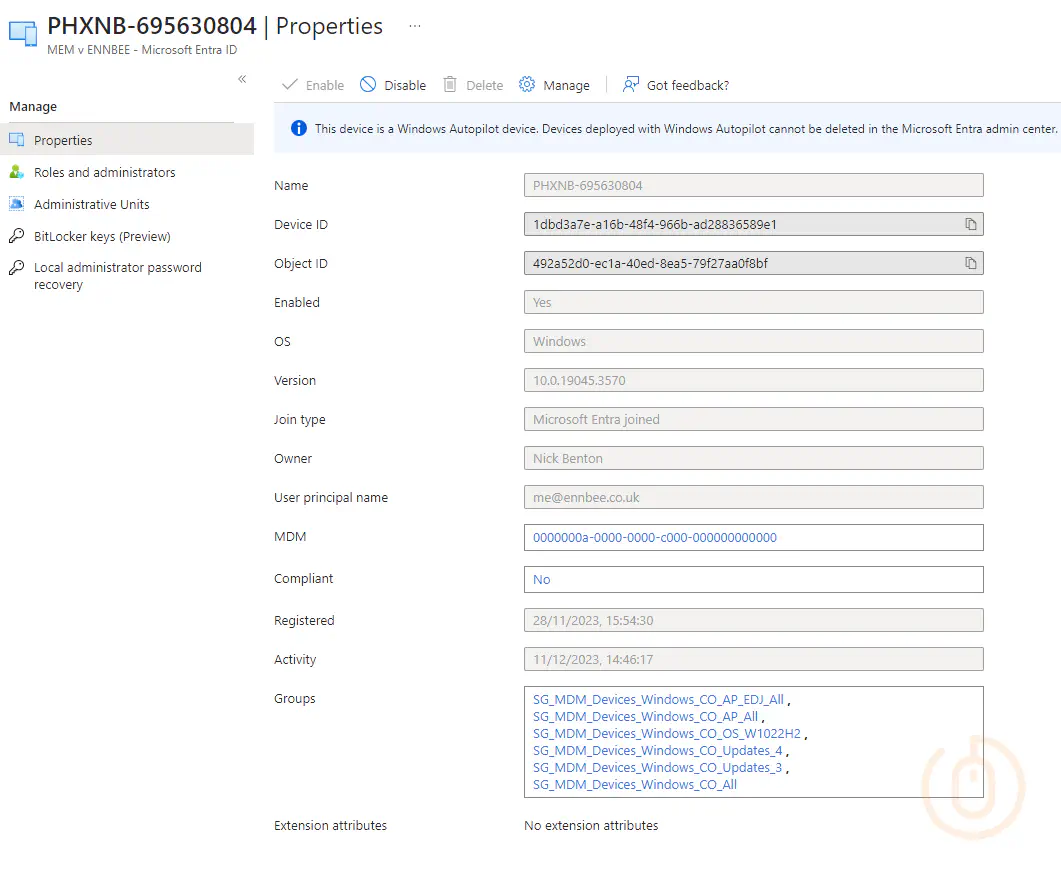Click the 'Extension attributes' label
The width and height of the screenshot is (1061, 875).
pos(330,826)
